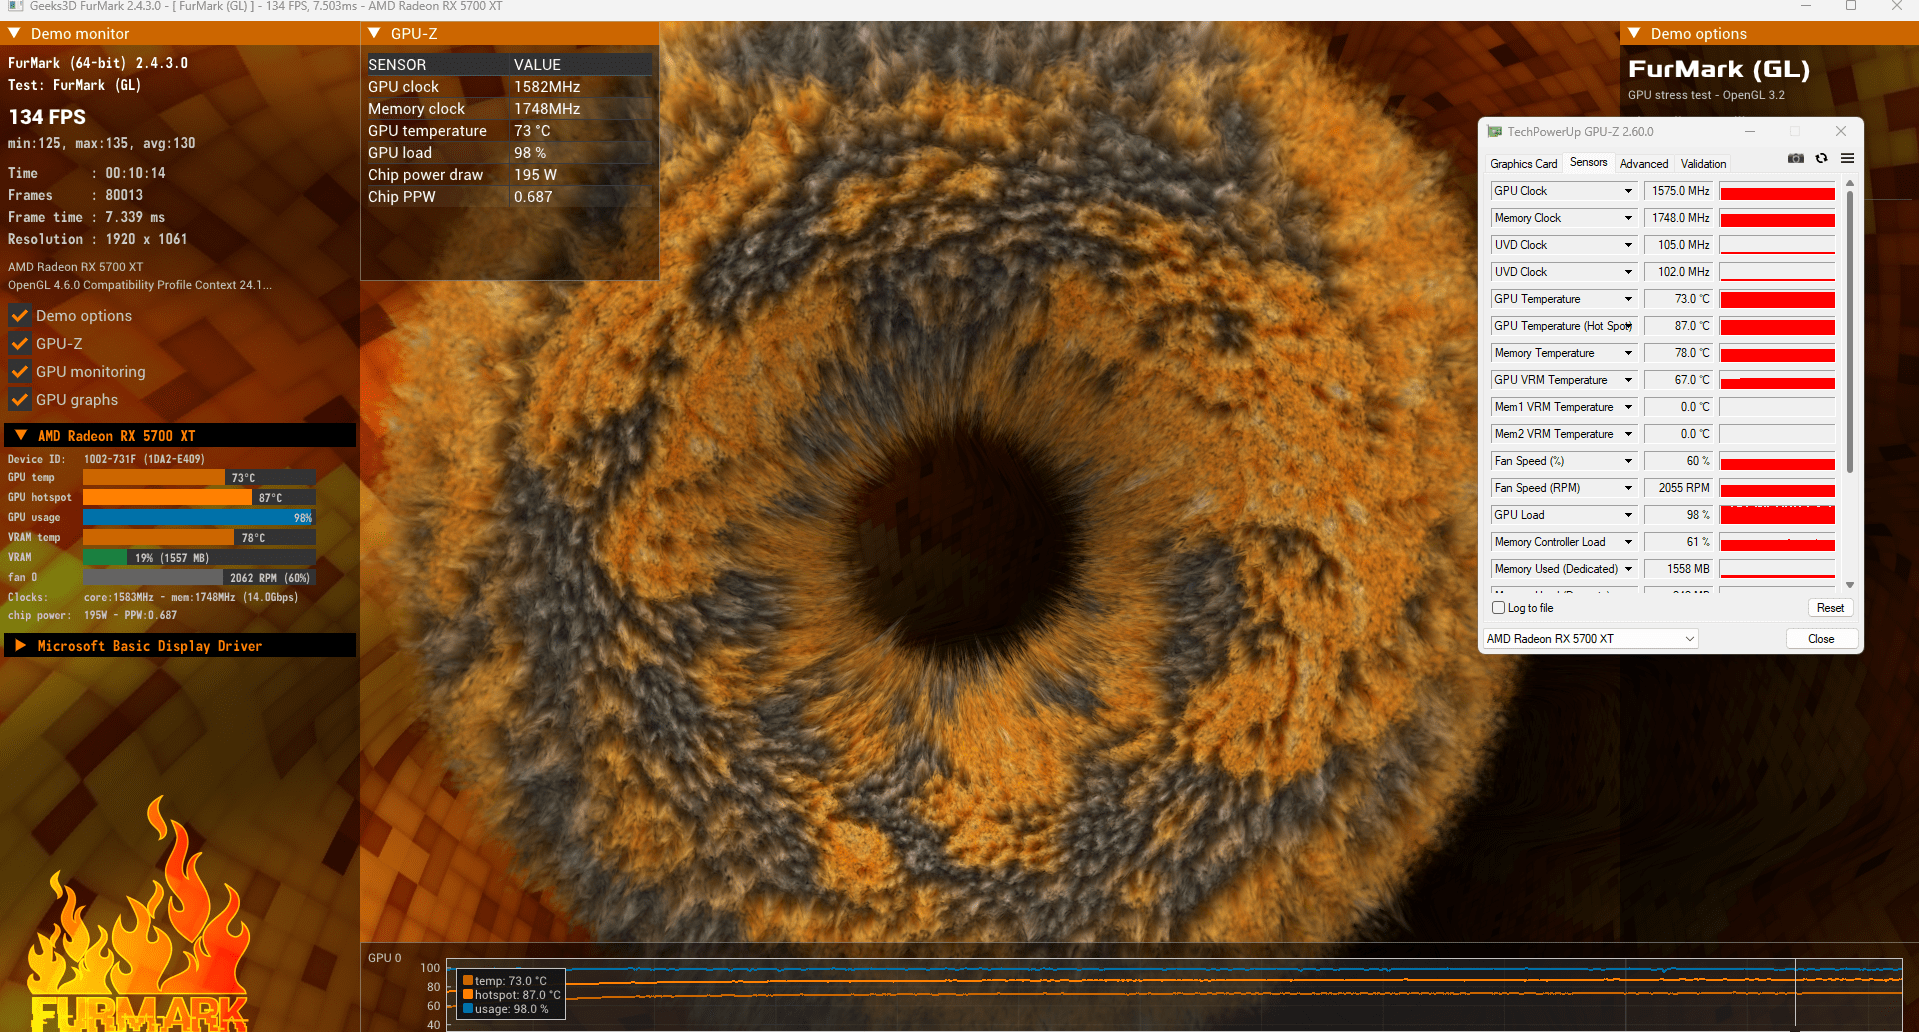Open the GPU-Z hamburger menu icon
The height and width of the screenshot is (1032, 1919).
click(1847, 159)
